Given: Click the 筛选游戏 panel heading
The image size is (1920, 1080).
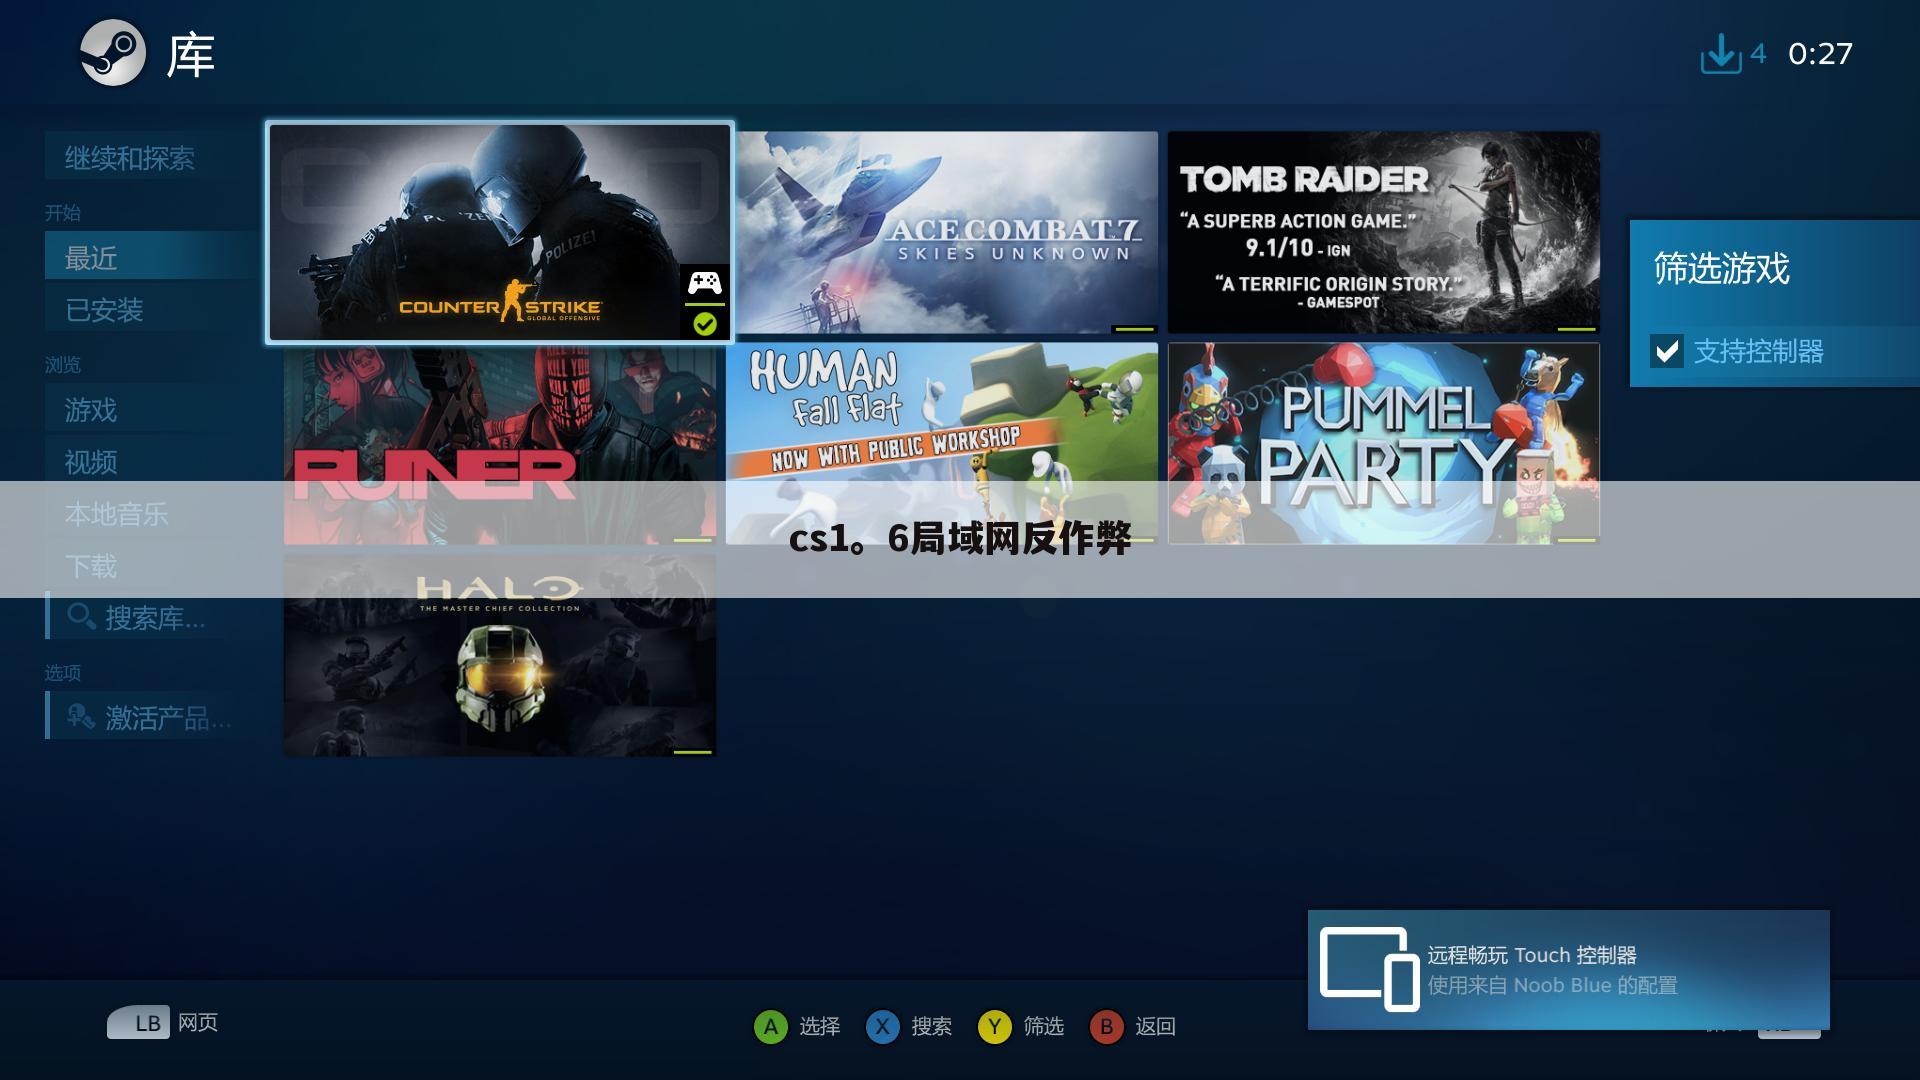Looking at the screenshot, I should [x=1721, y=268].
